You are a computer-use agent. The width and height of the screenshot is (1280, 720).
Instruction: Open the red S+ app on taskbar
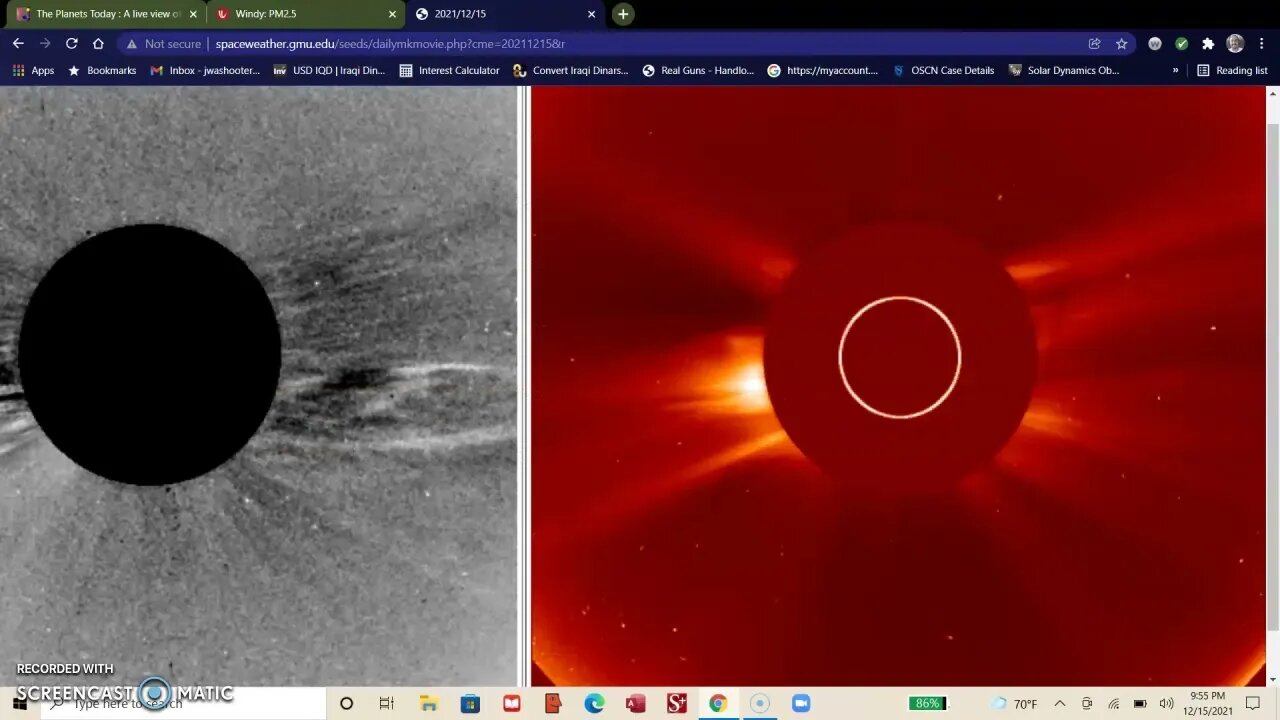[x=677, y=703]
